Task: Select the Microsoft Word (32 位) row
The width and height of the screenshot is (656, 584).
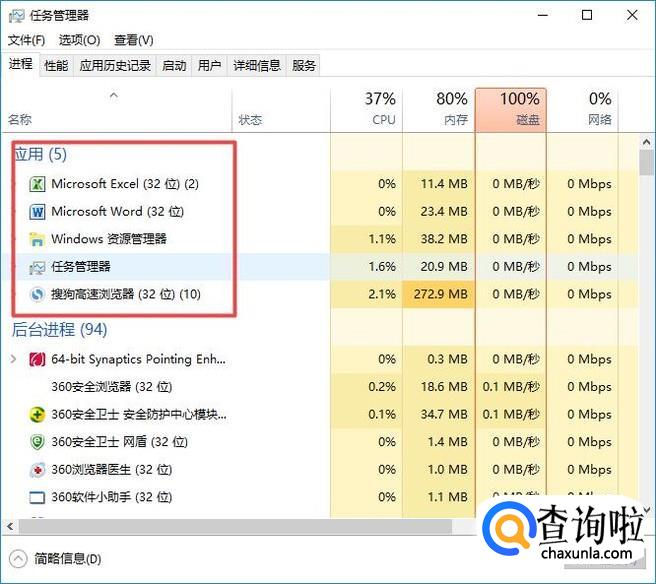Action: [320, 212]
